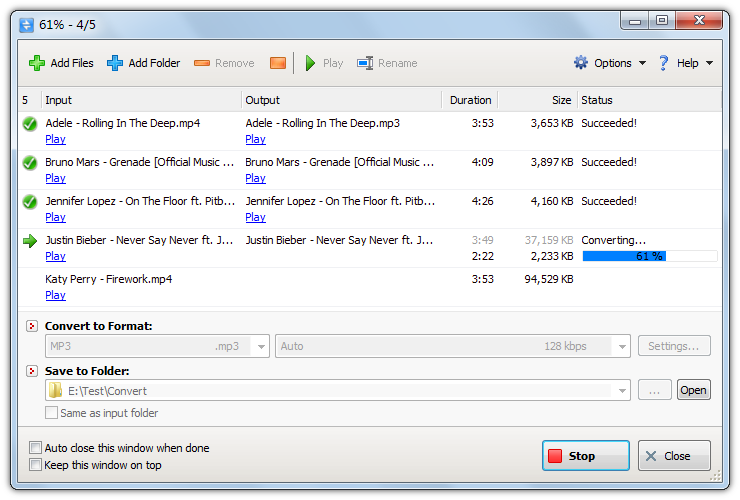Sort by the Duration column header
740x500 pixels.
tap(470, 100)
